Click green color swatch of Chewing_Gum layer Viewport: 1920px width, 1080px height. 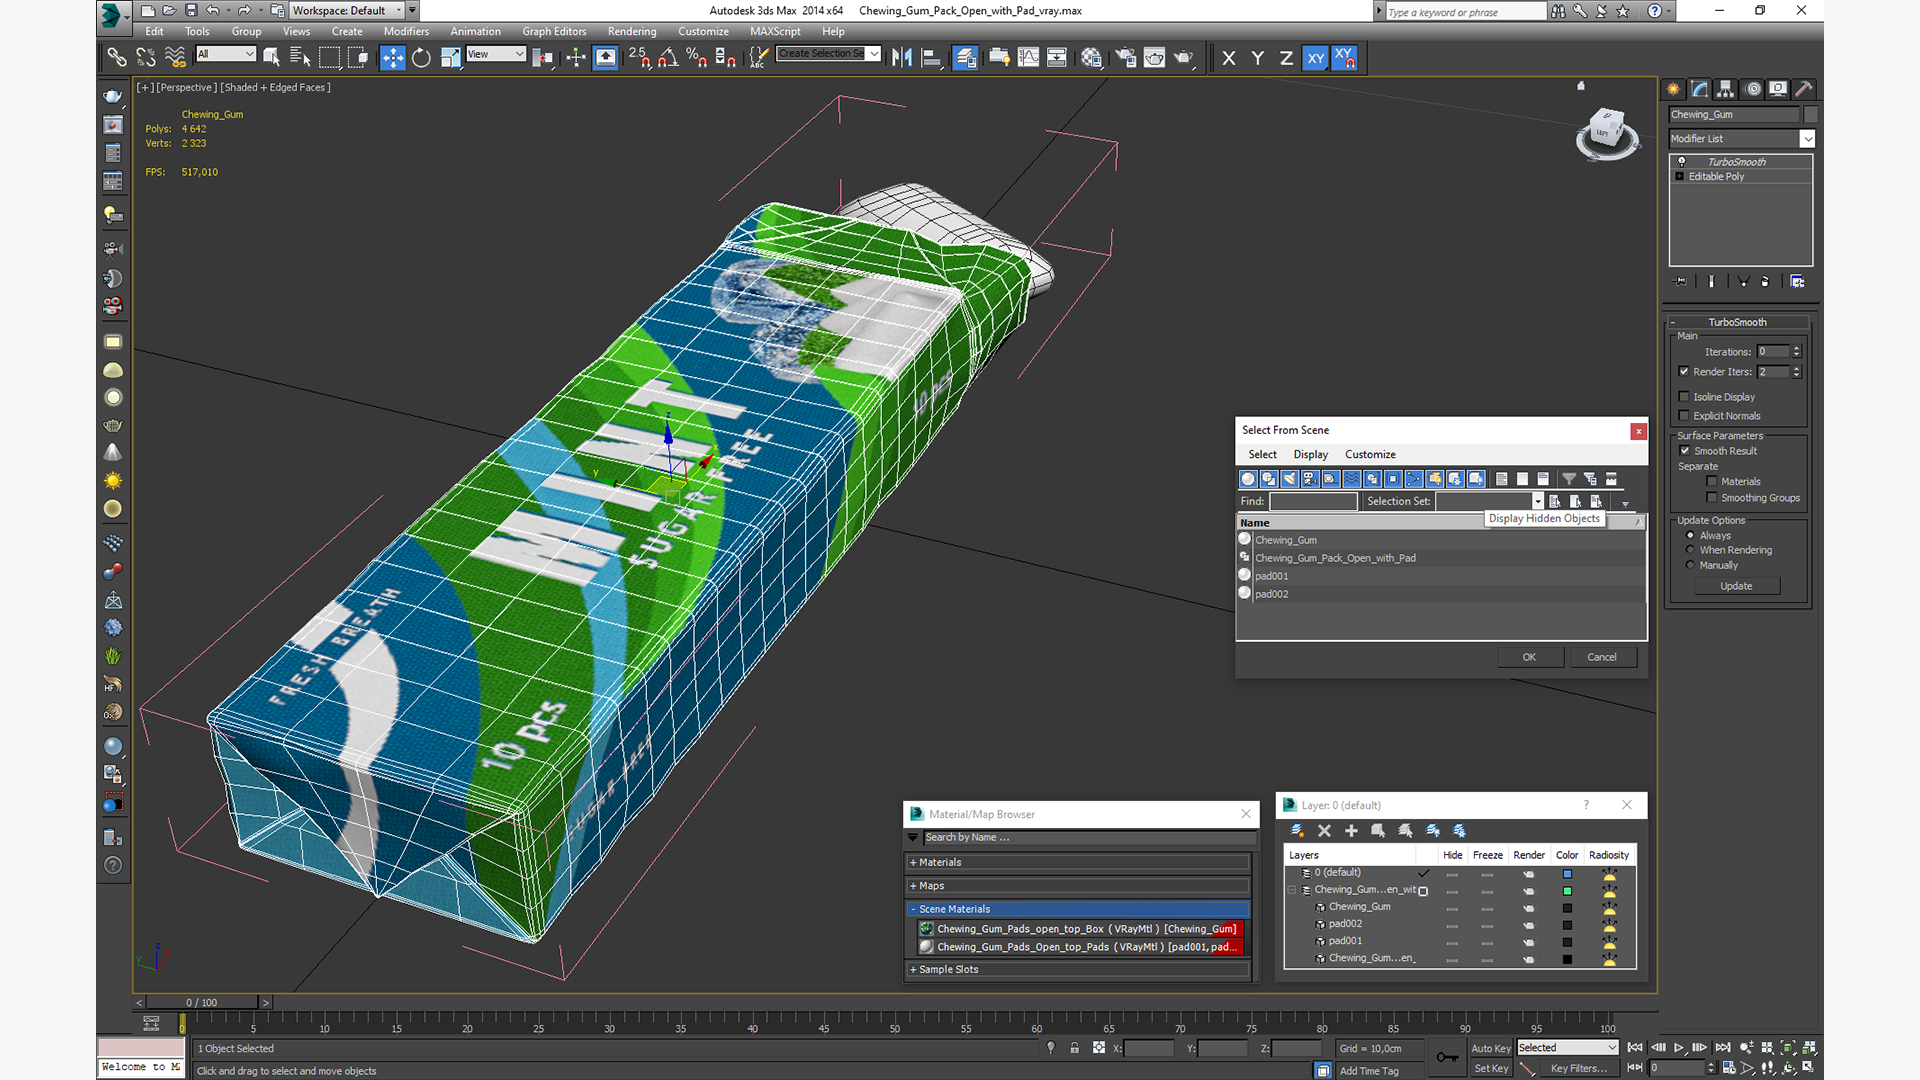coord(1567,891)
